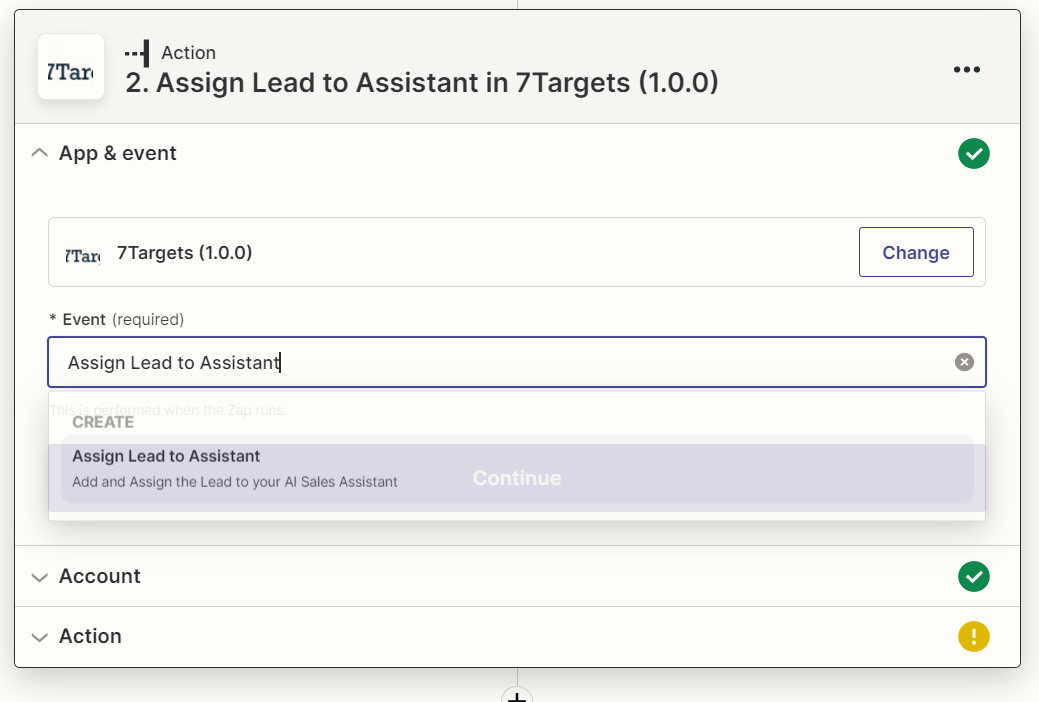Click the yellow warning icon beside Action
The height and width of the screenshot is (702, 1039).
(x=973, y=636)
